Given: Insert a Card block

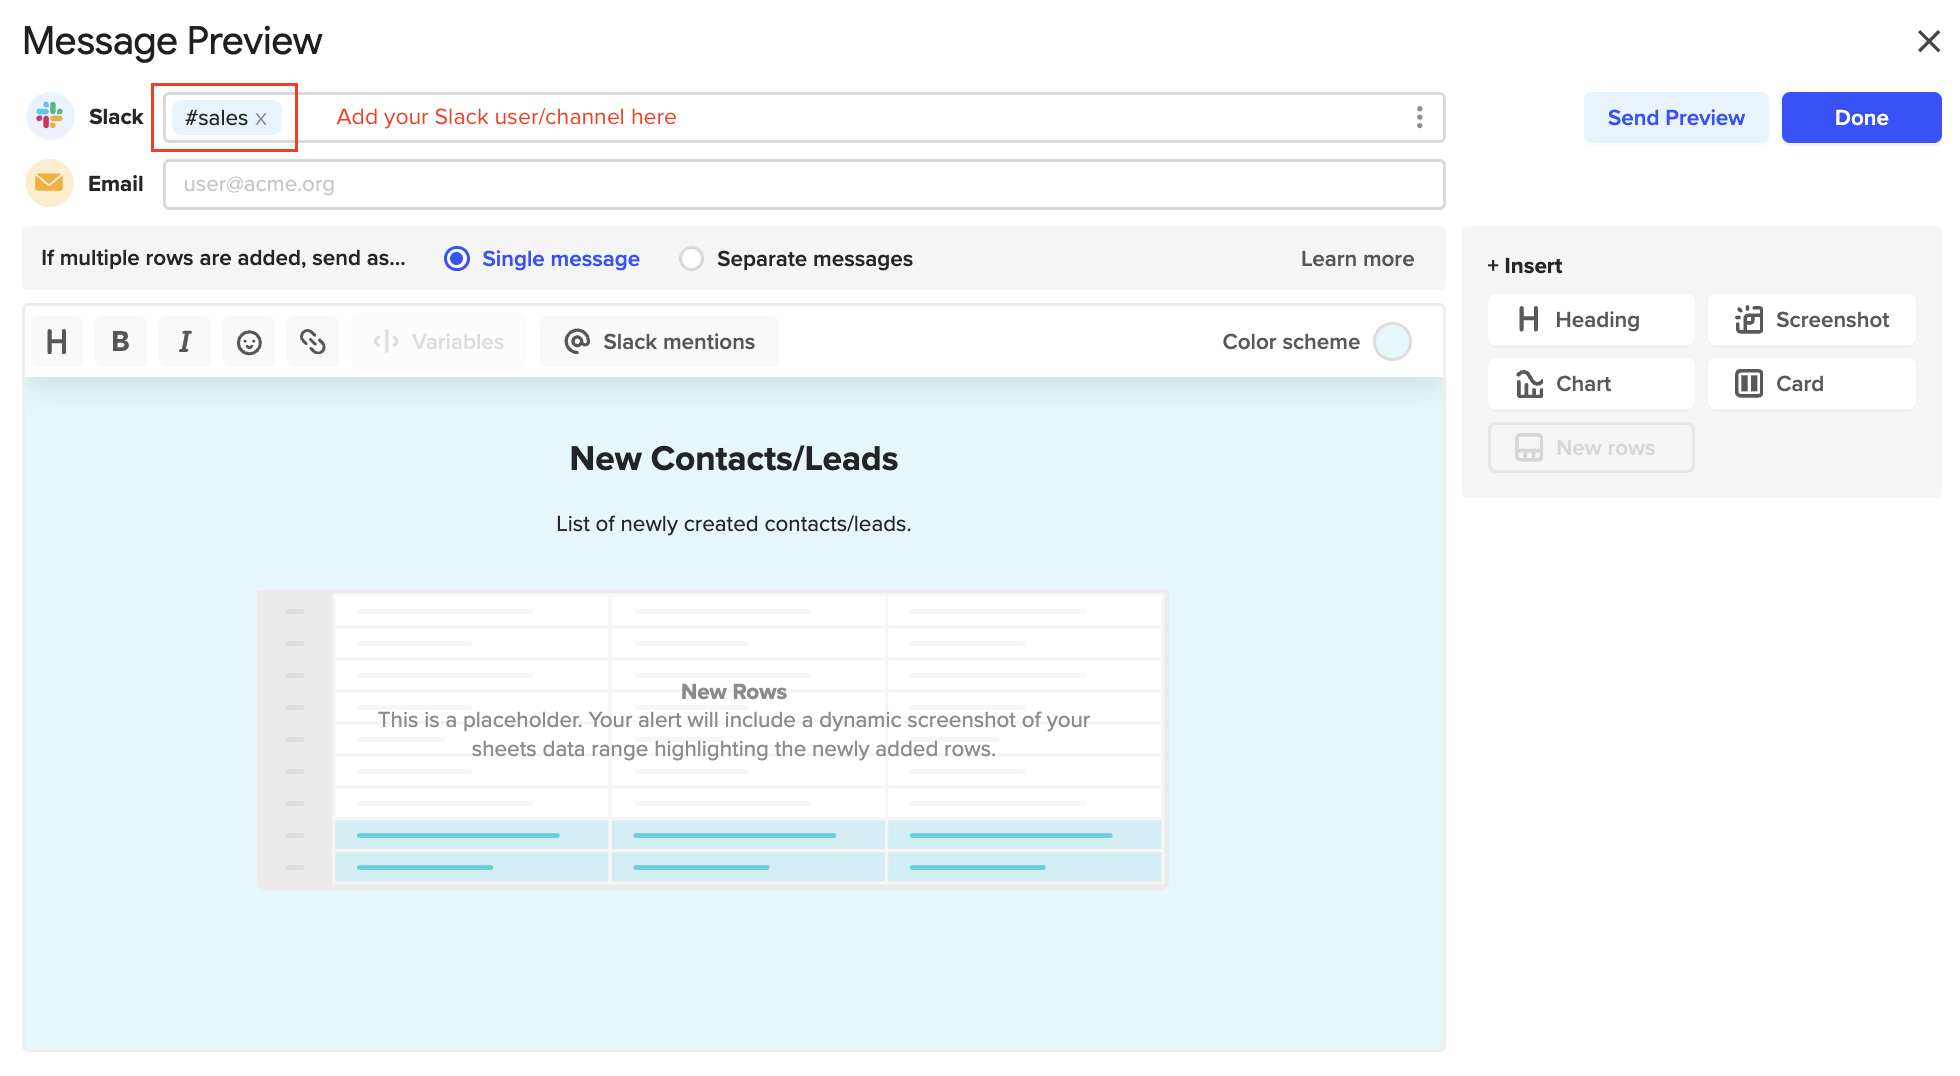Looking at the screenshot, I should pyautogui.click(x=1812, y=384).
